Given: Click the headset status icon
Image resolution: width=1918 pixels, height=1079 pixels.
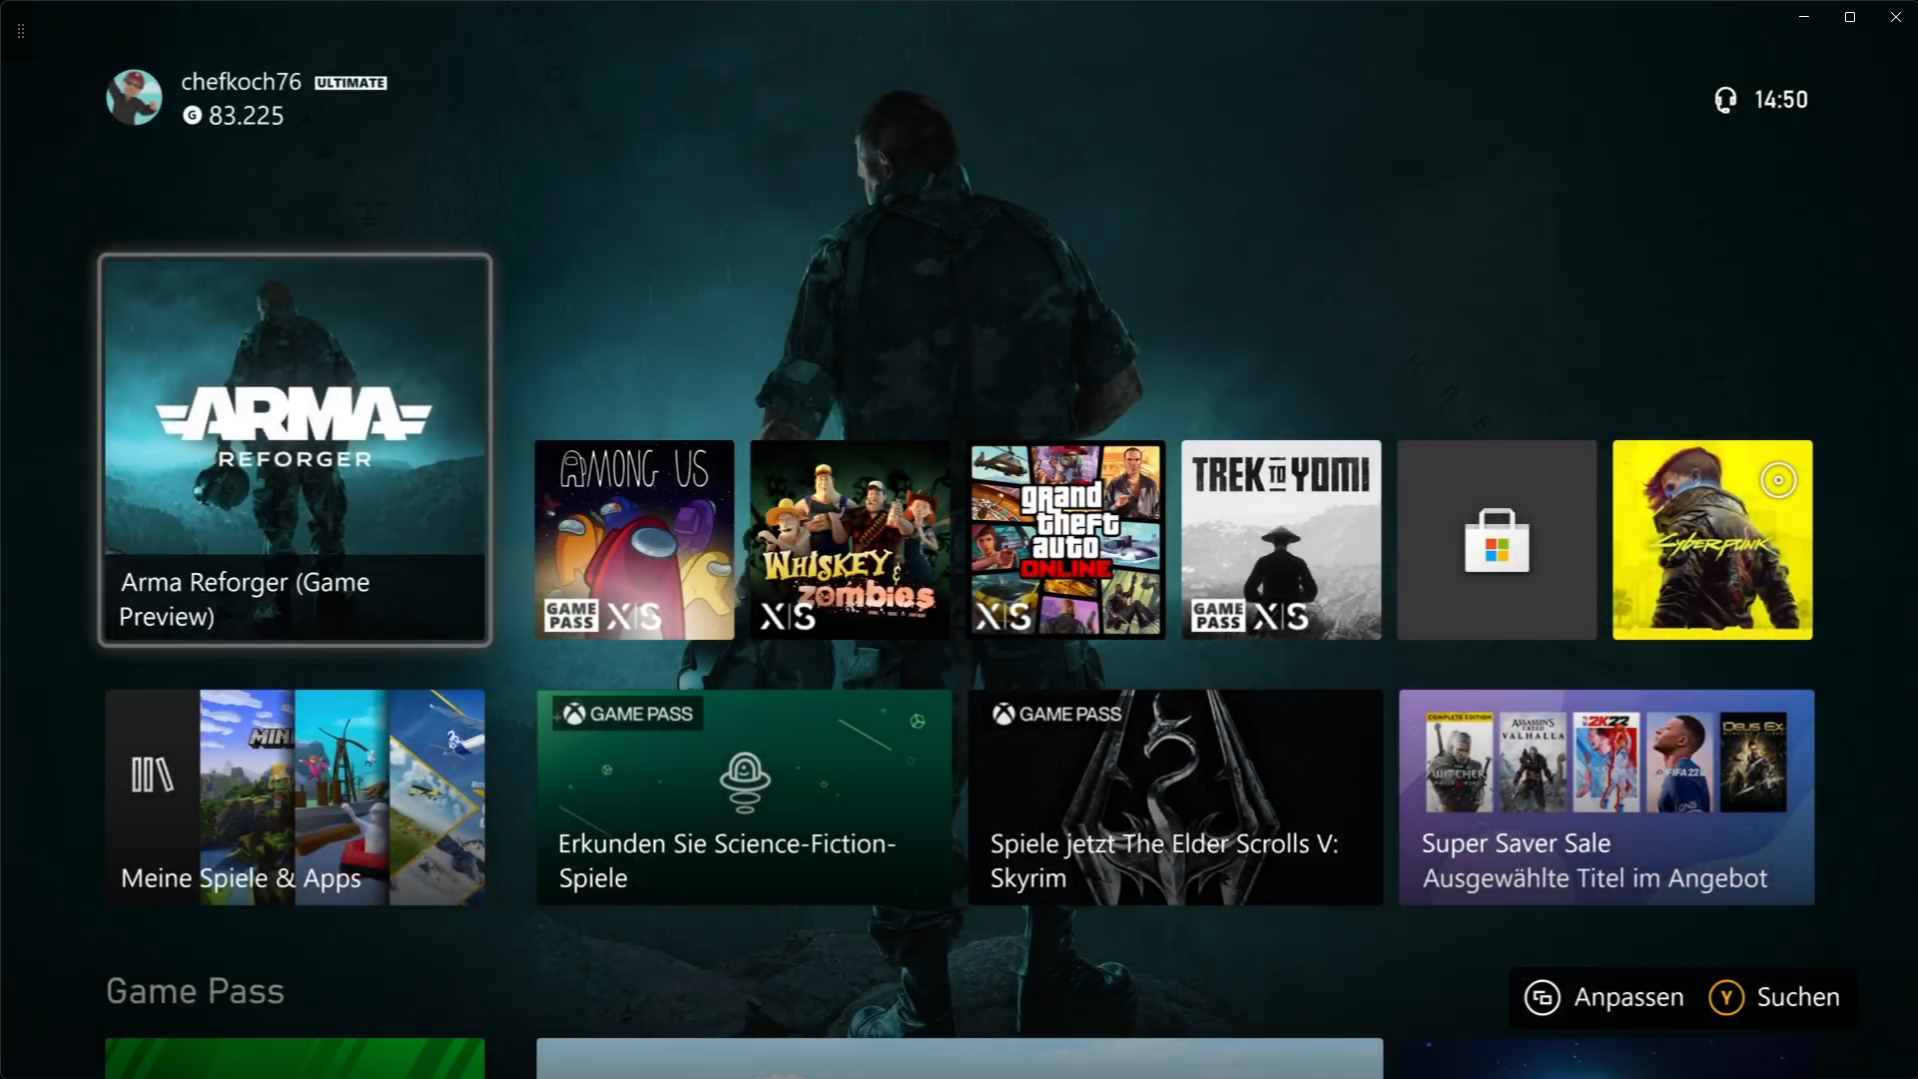Looking at the screenshot, I should tap(1725, 100).
